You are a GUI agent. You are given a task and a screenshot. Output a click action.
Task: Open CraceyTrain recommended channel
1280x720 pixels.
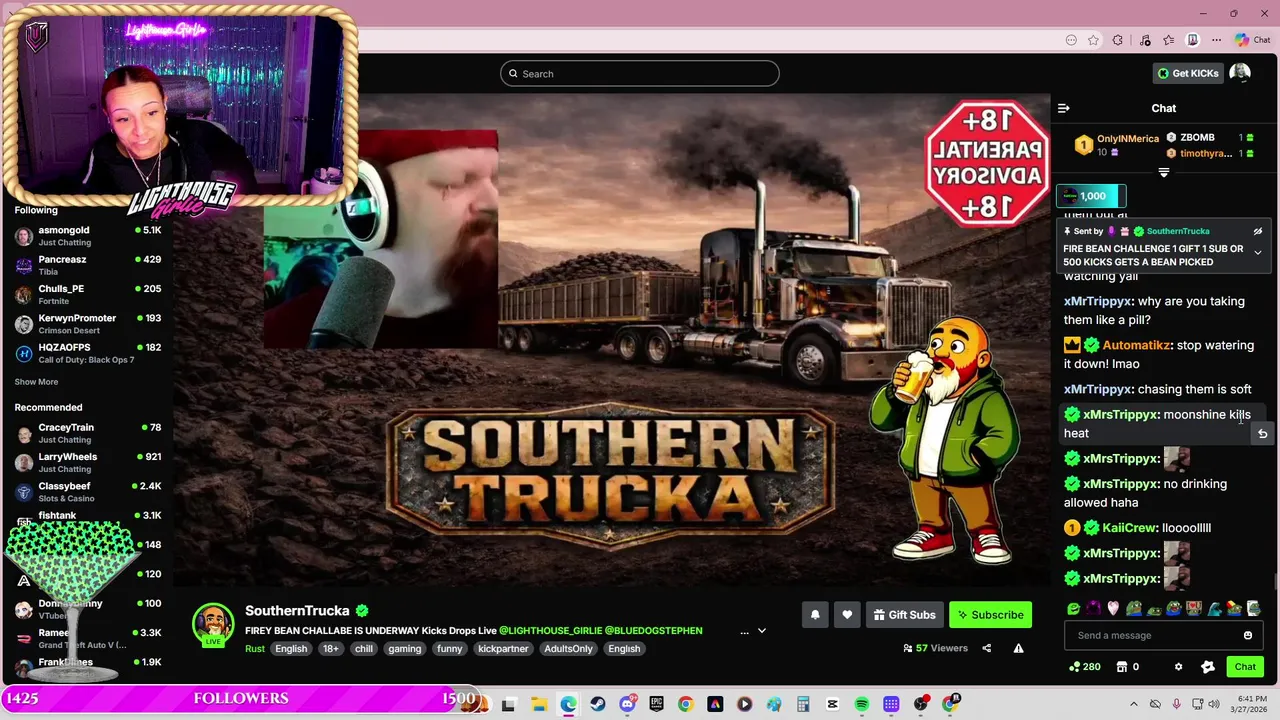(87, 433)
